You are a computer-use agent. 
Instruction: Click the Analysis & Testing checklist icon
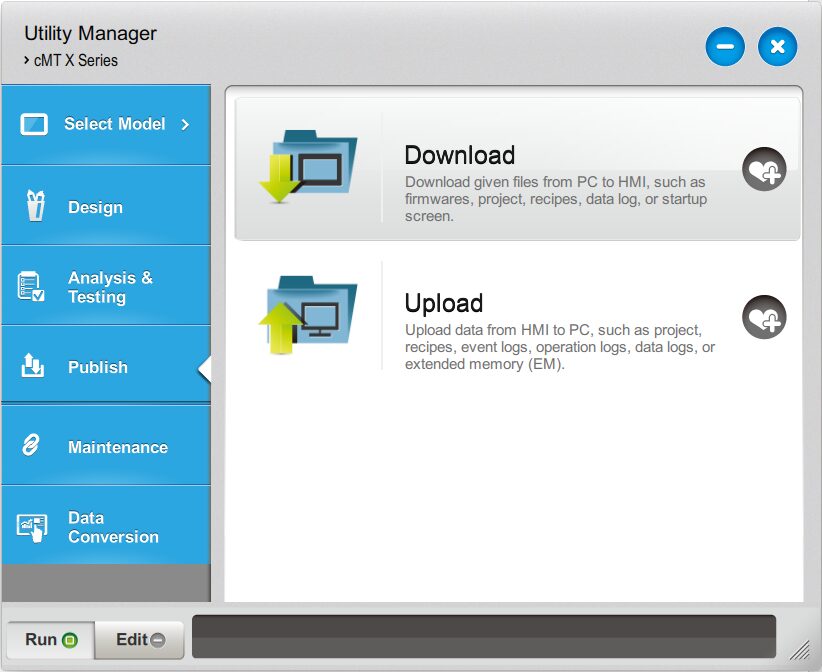pyautogui.click(x=31, y=286)
